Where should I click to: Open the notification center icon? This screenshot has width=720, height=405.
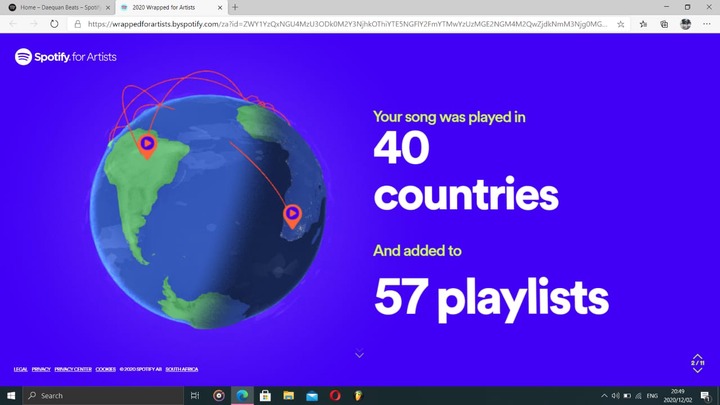click(706, 395)
